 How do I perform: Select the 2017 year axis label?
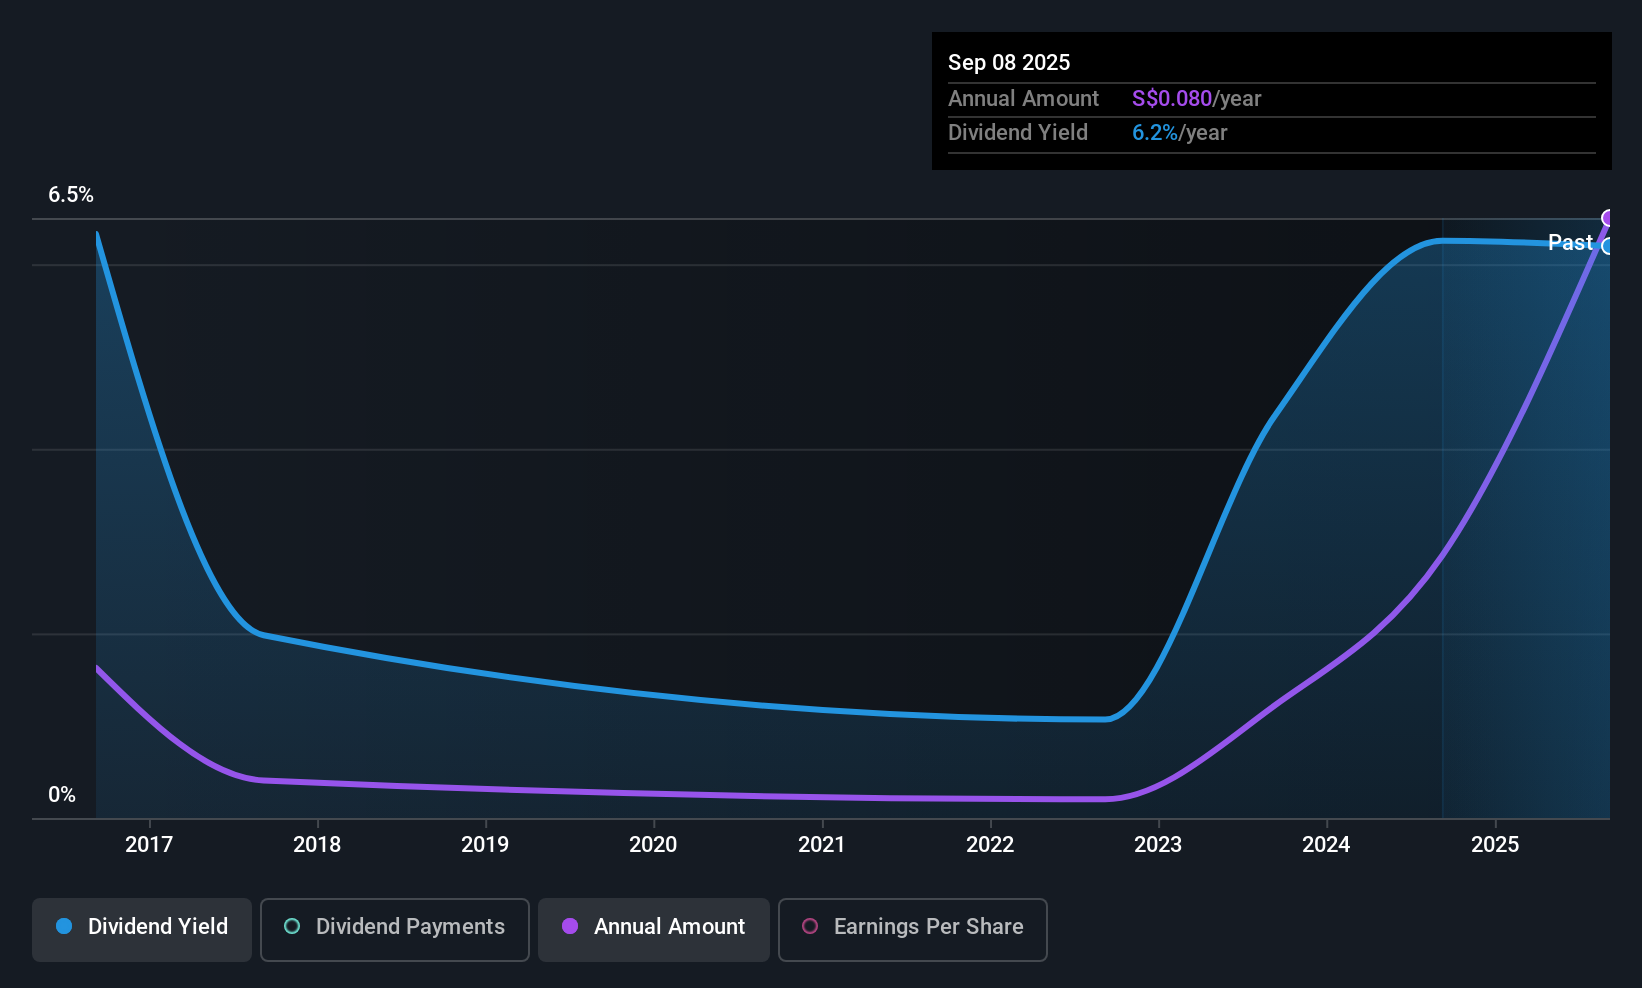pyautogui.click(x=149, y=844)
